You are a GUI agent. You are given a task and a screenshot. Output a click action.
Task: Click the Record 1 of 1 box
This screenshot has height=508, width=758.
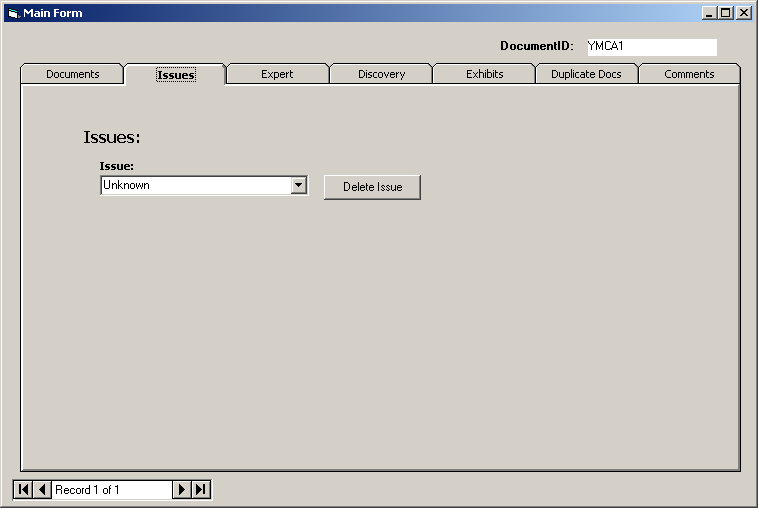point(111,489)
